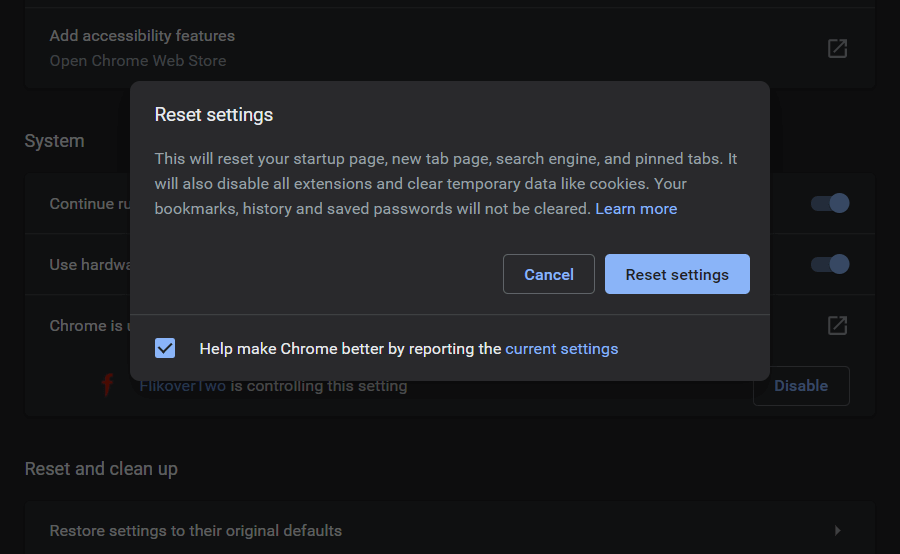This screenshot has width=900, height=554.
Task: Click the external link icon in the Chrome proxy row
Action: (837, 325)
